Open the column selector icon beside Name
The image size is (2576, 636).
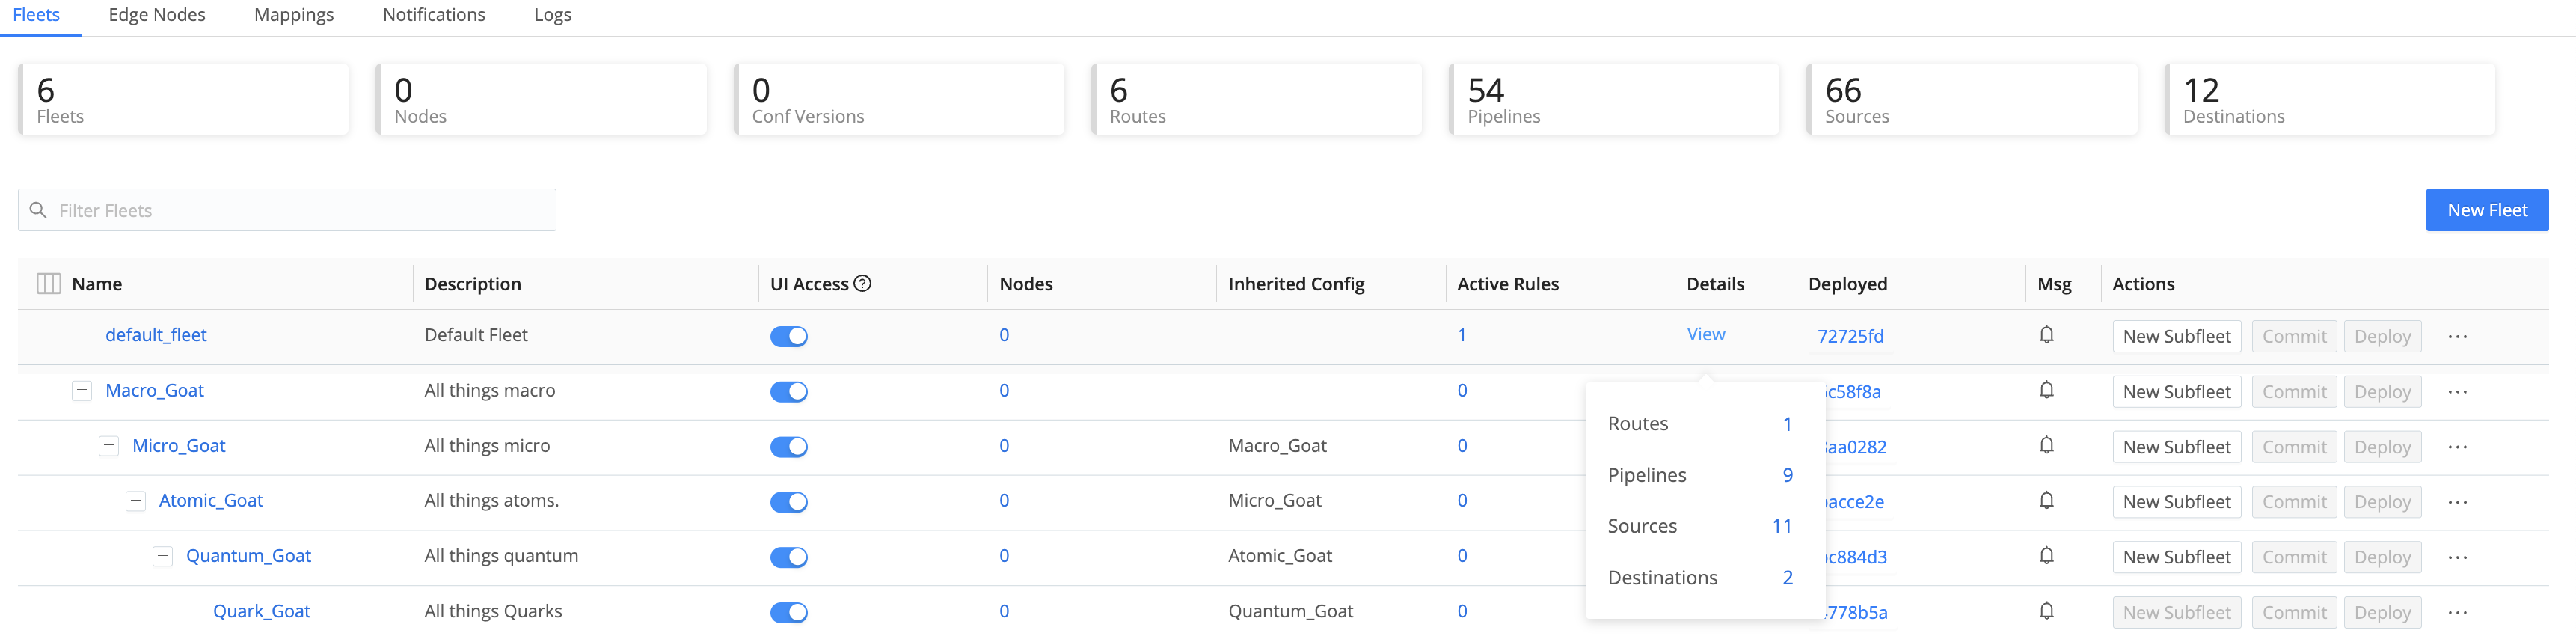pos(48,284)
